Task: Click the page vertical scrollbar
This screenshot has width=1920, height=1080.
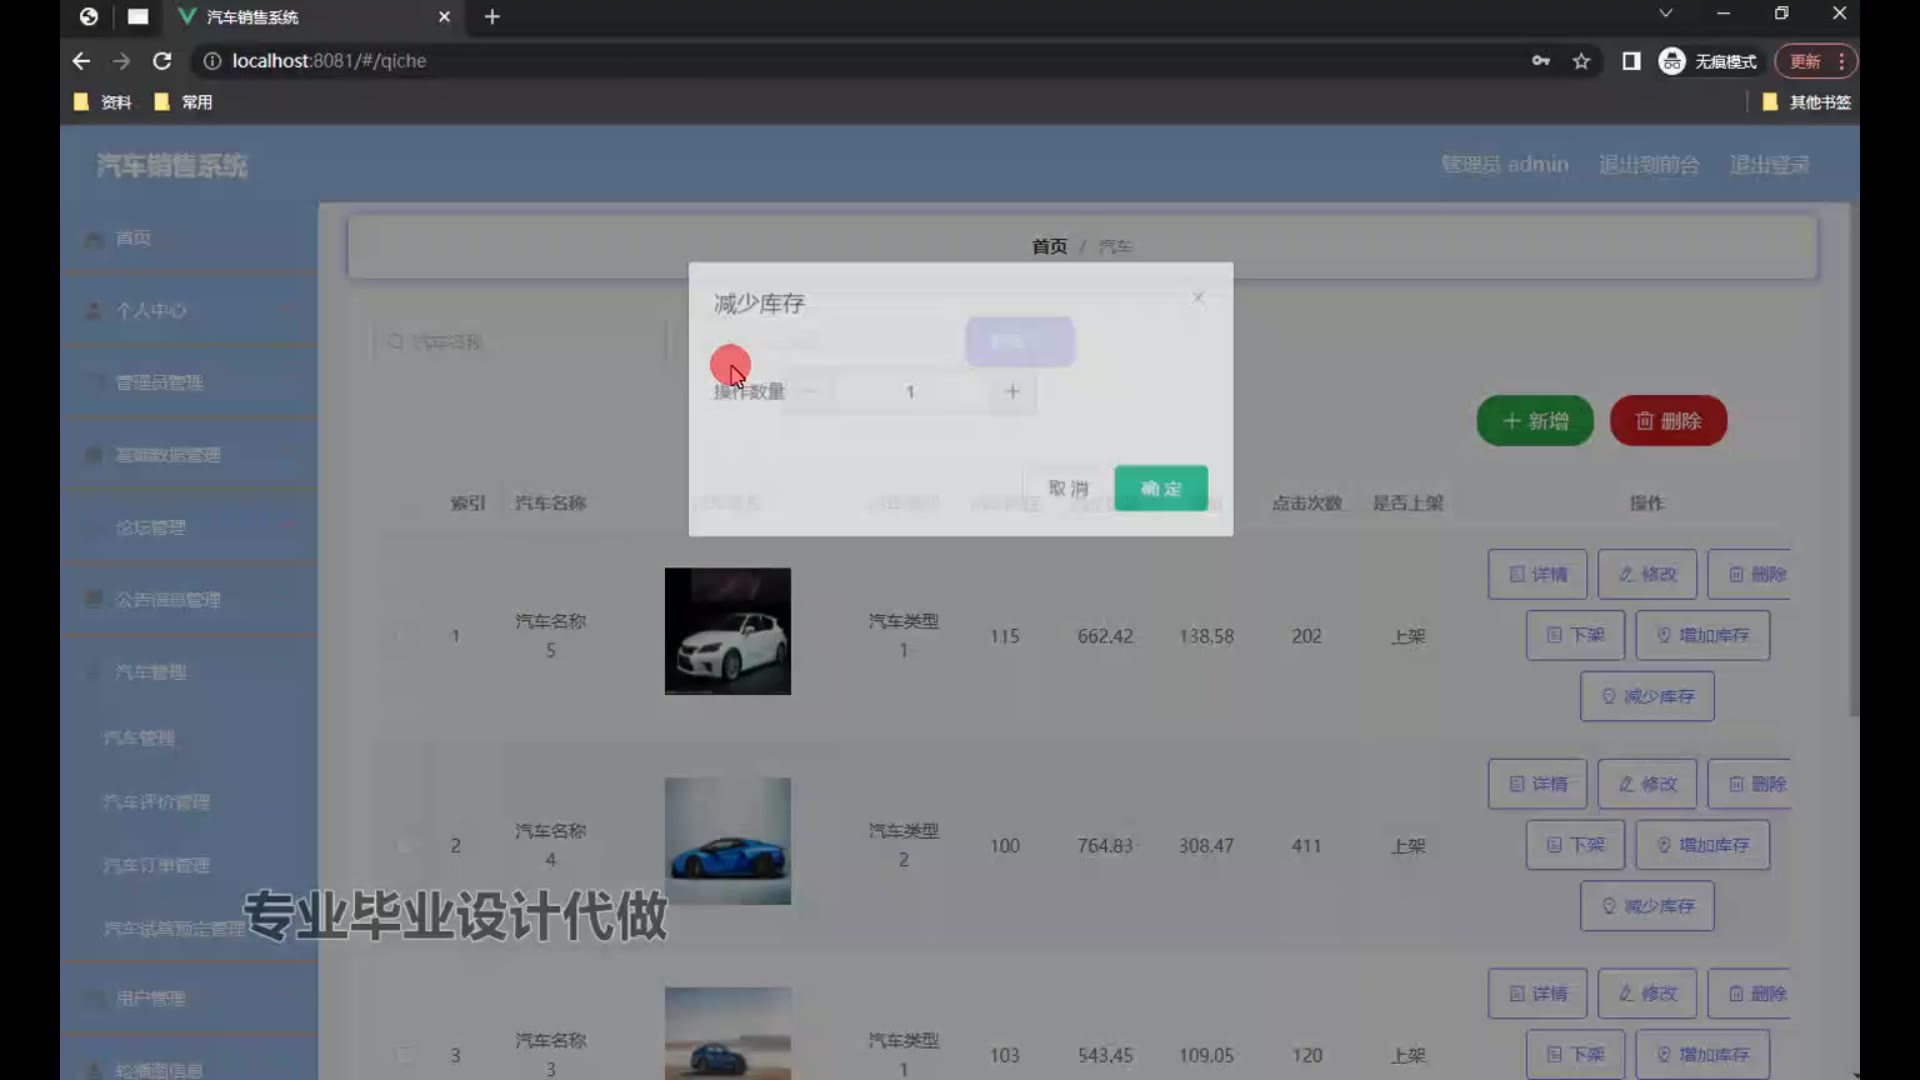Action: pyautogui.click(x=1853, y=460)
